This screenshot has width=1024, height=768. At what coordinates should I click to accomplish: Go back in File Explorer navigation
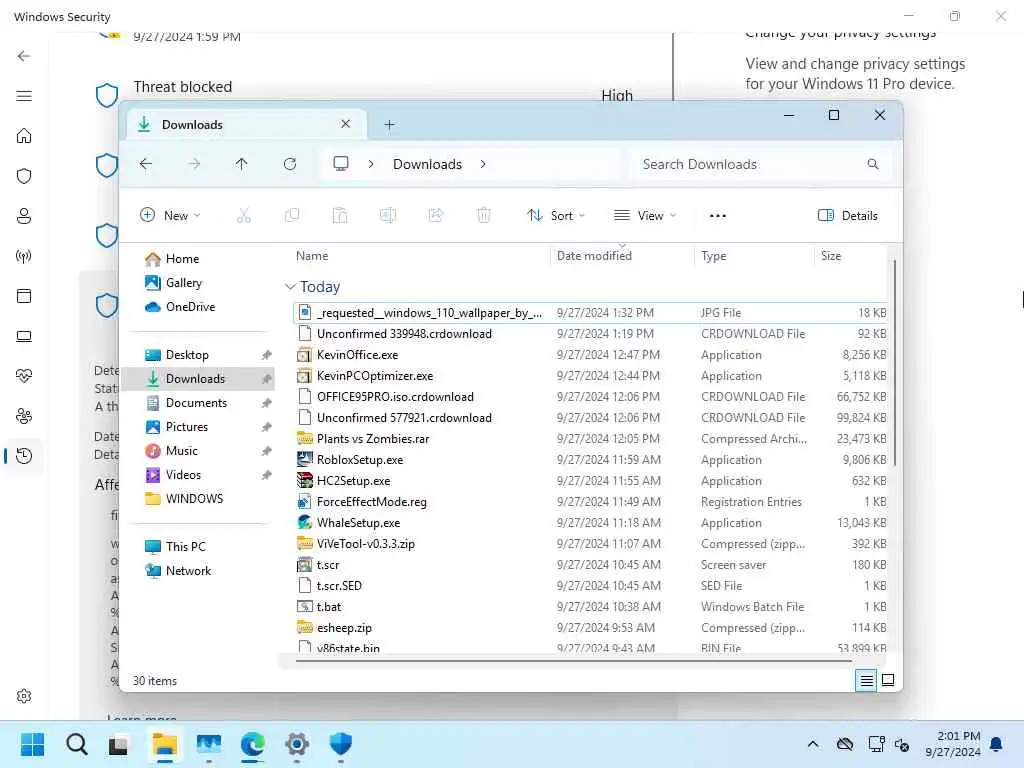[x=146, y=164]
